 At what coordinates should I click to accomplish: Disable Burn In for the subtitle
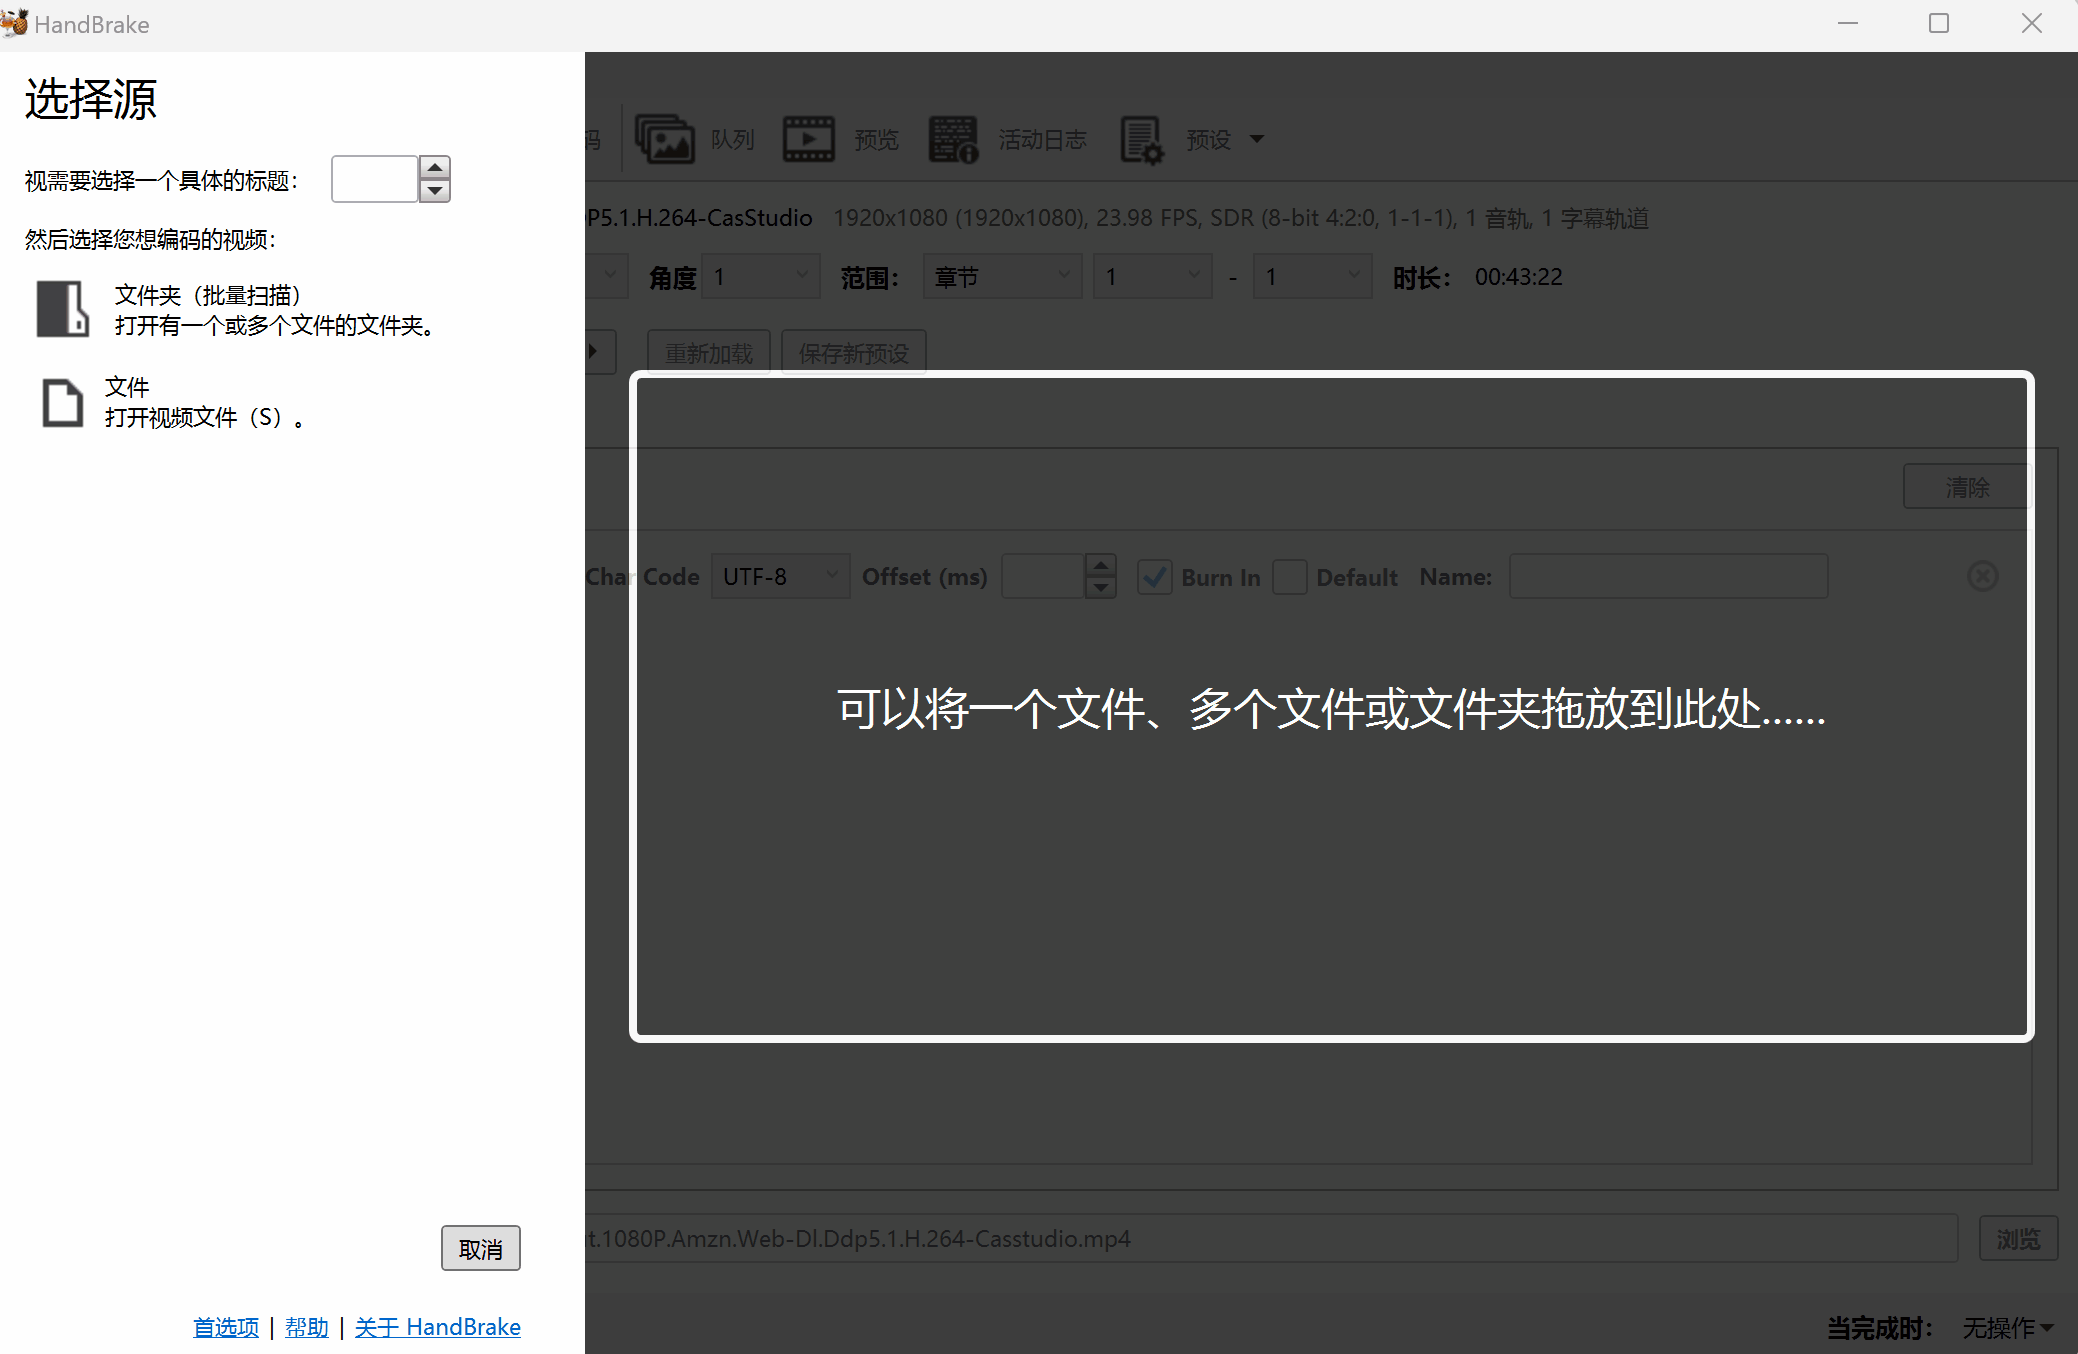click(1156, 577)
